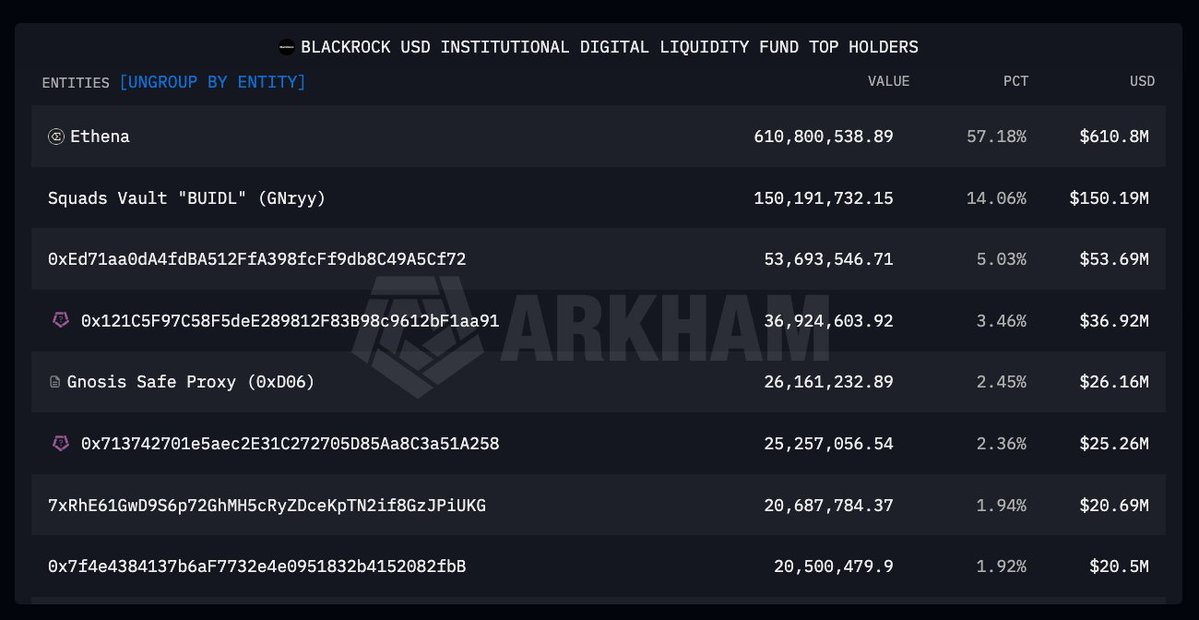The width and height of the screenshot is (1199, 620).
Task: Click the purple icon beside address 0x121C5F97
Action: click(60, 320)
